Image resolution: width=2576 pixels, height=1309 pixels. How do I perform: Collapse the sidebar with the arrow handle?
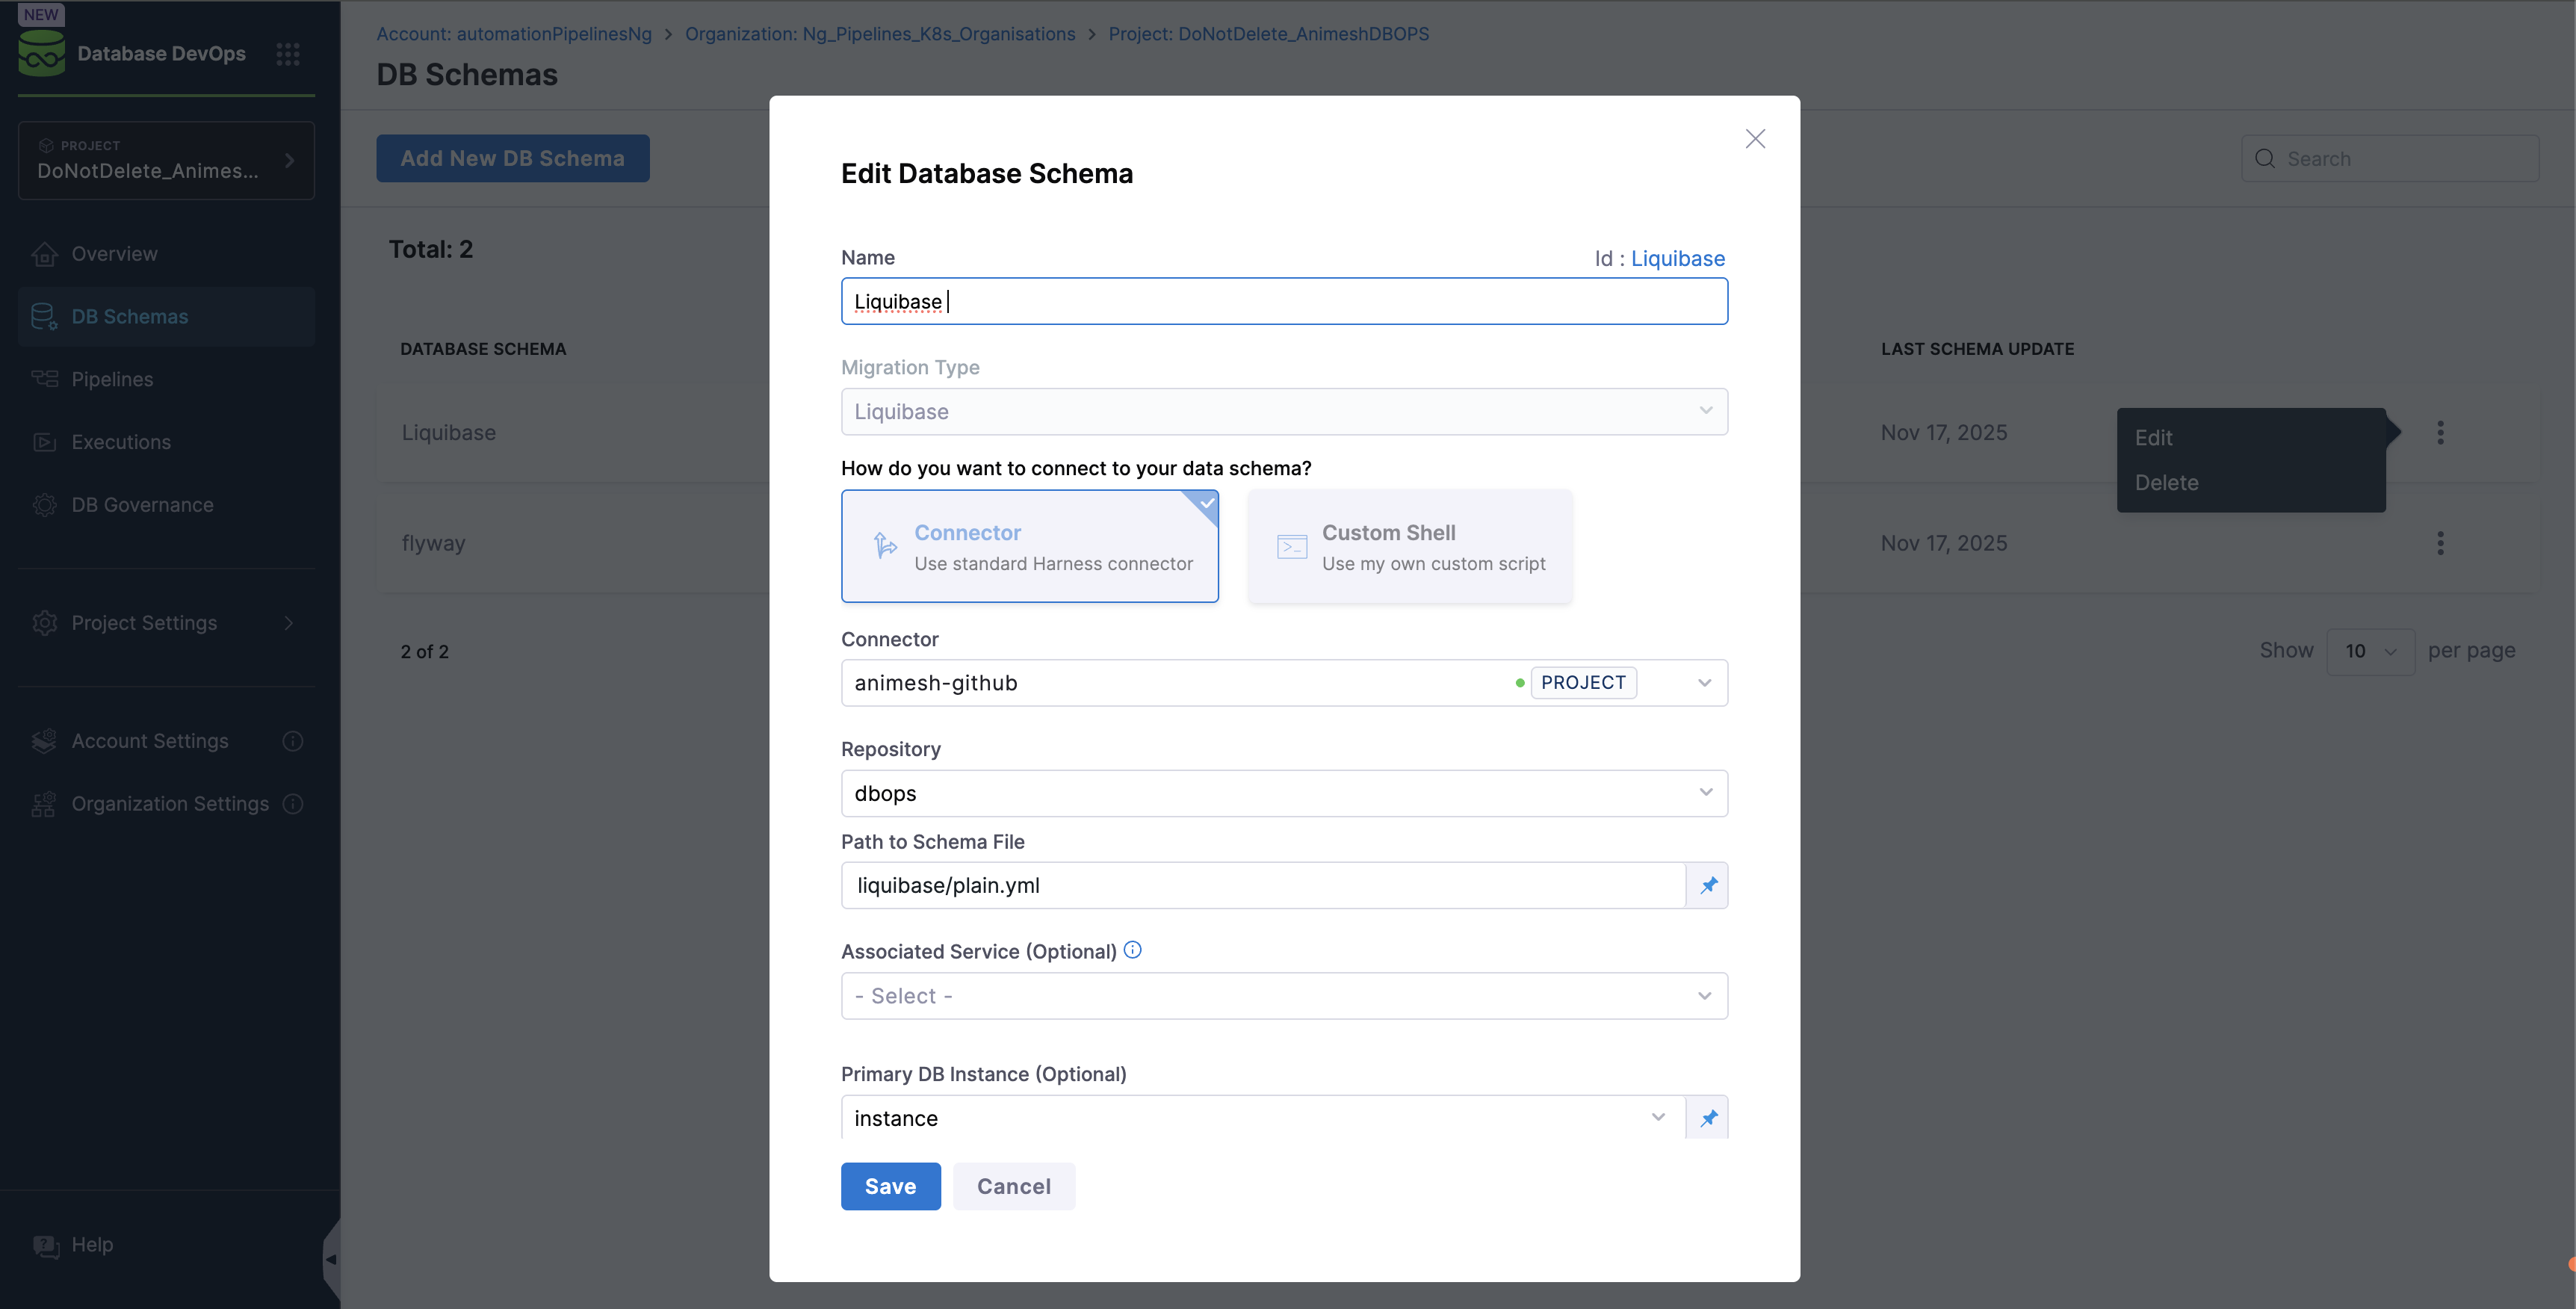click(x=331, y=1259)
